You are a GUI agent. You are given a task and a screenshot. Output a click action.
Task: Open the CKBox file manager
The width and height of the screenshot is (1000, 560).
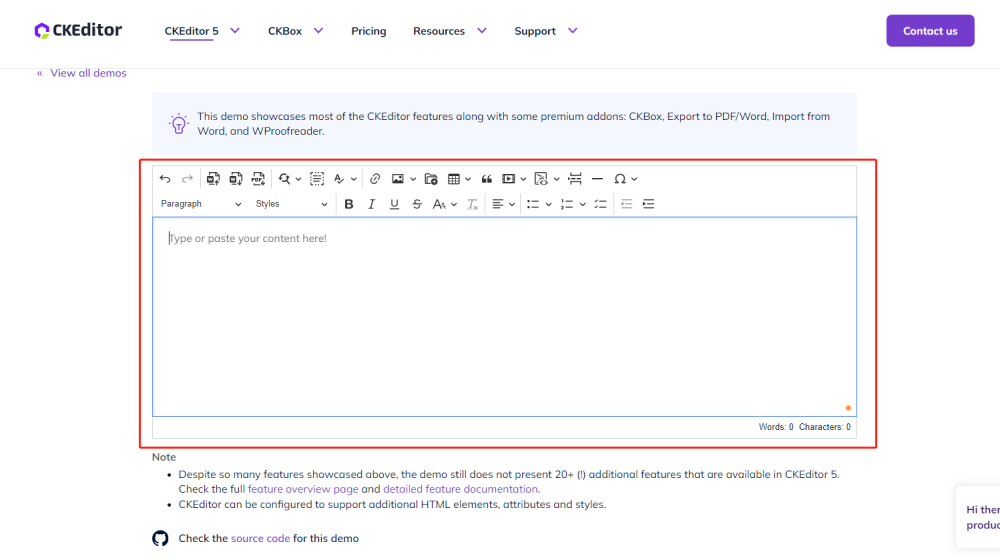(431, 179)
